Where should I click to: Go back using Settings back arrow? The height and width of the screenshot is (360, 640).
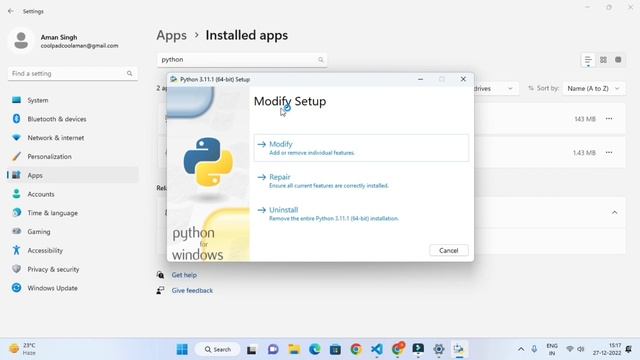[x=11, y=11]
